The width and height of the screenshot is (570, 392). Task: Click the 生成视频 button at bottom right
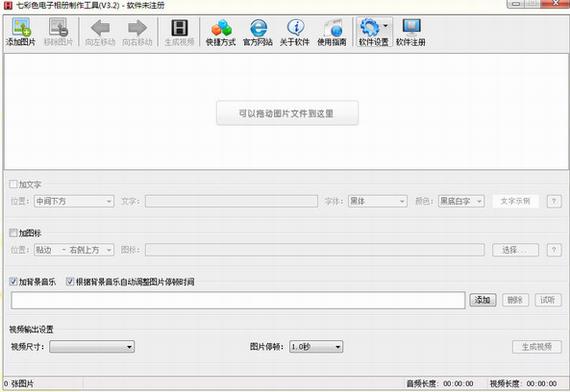pos(537,347)
